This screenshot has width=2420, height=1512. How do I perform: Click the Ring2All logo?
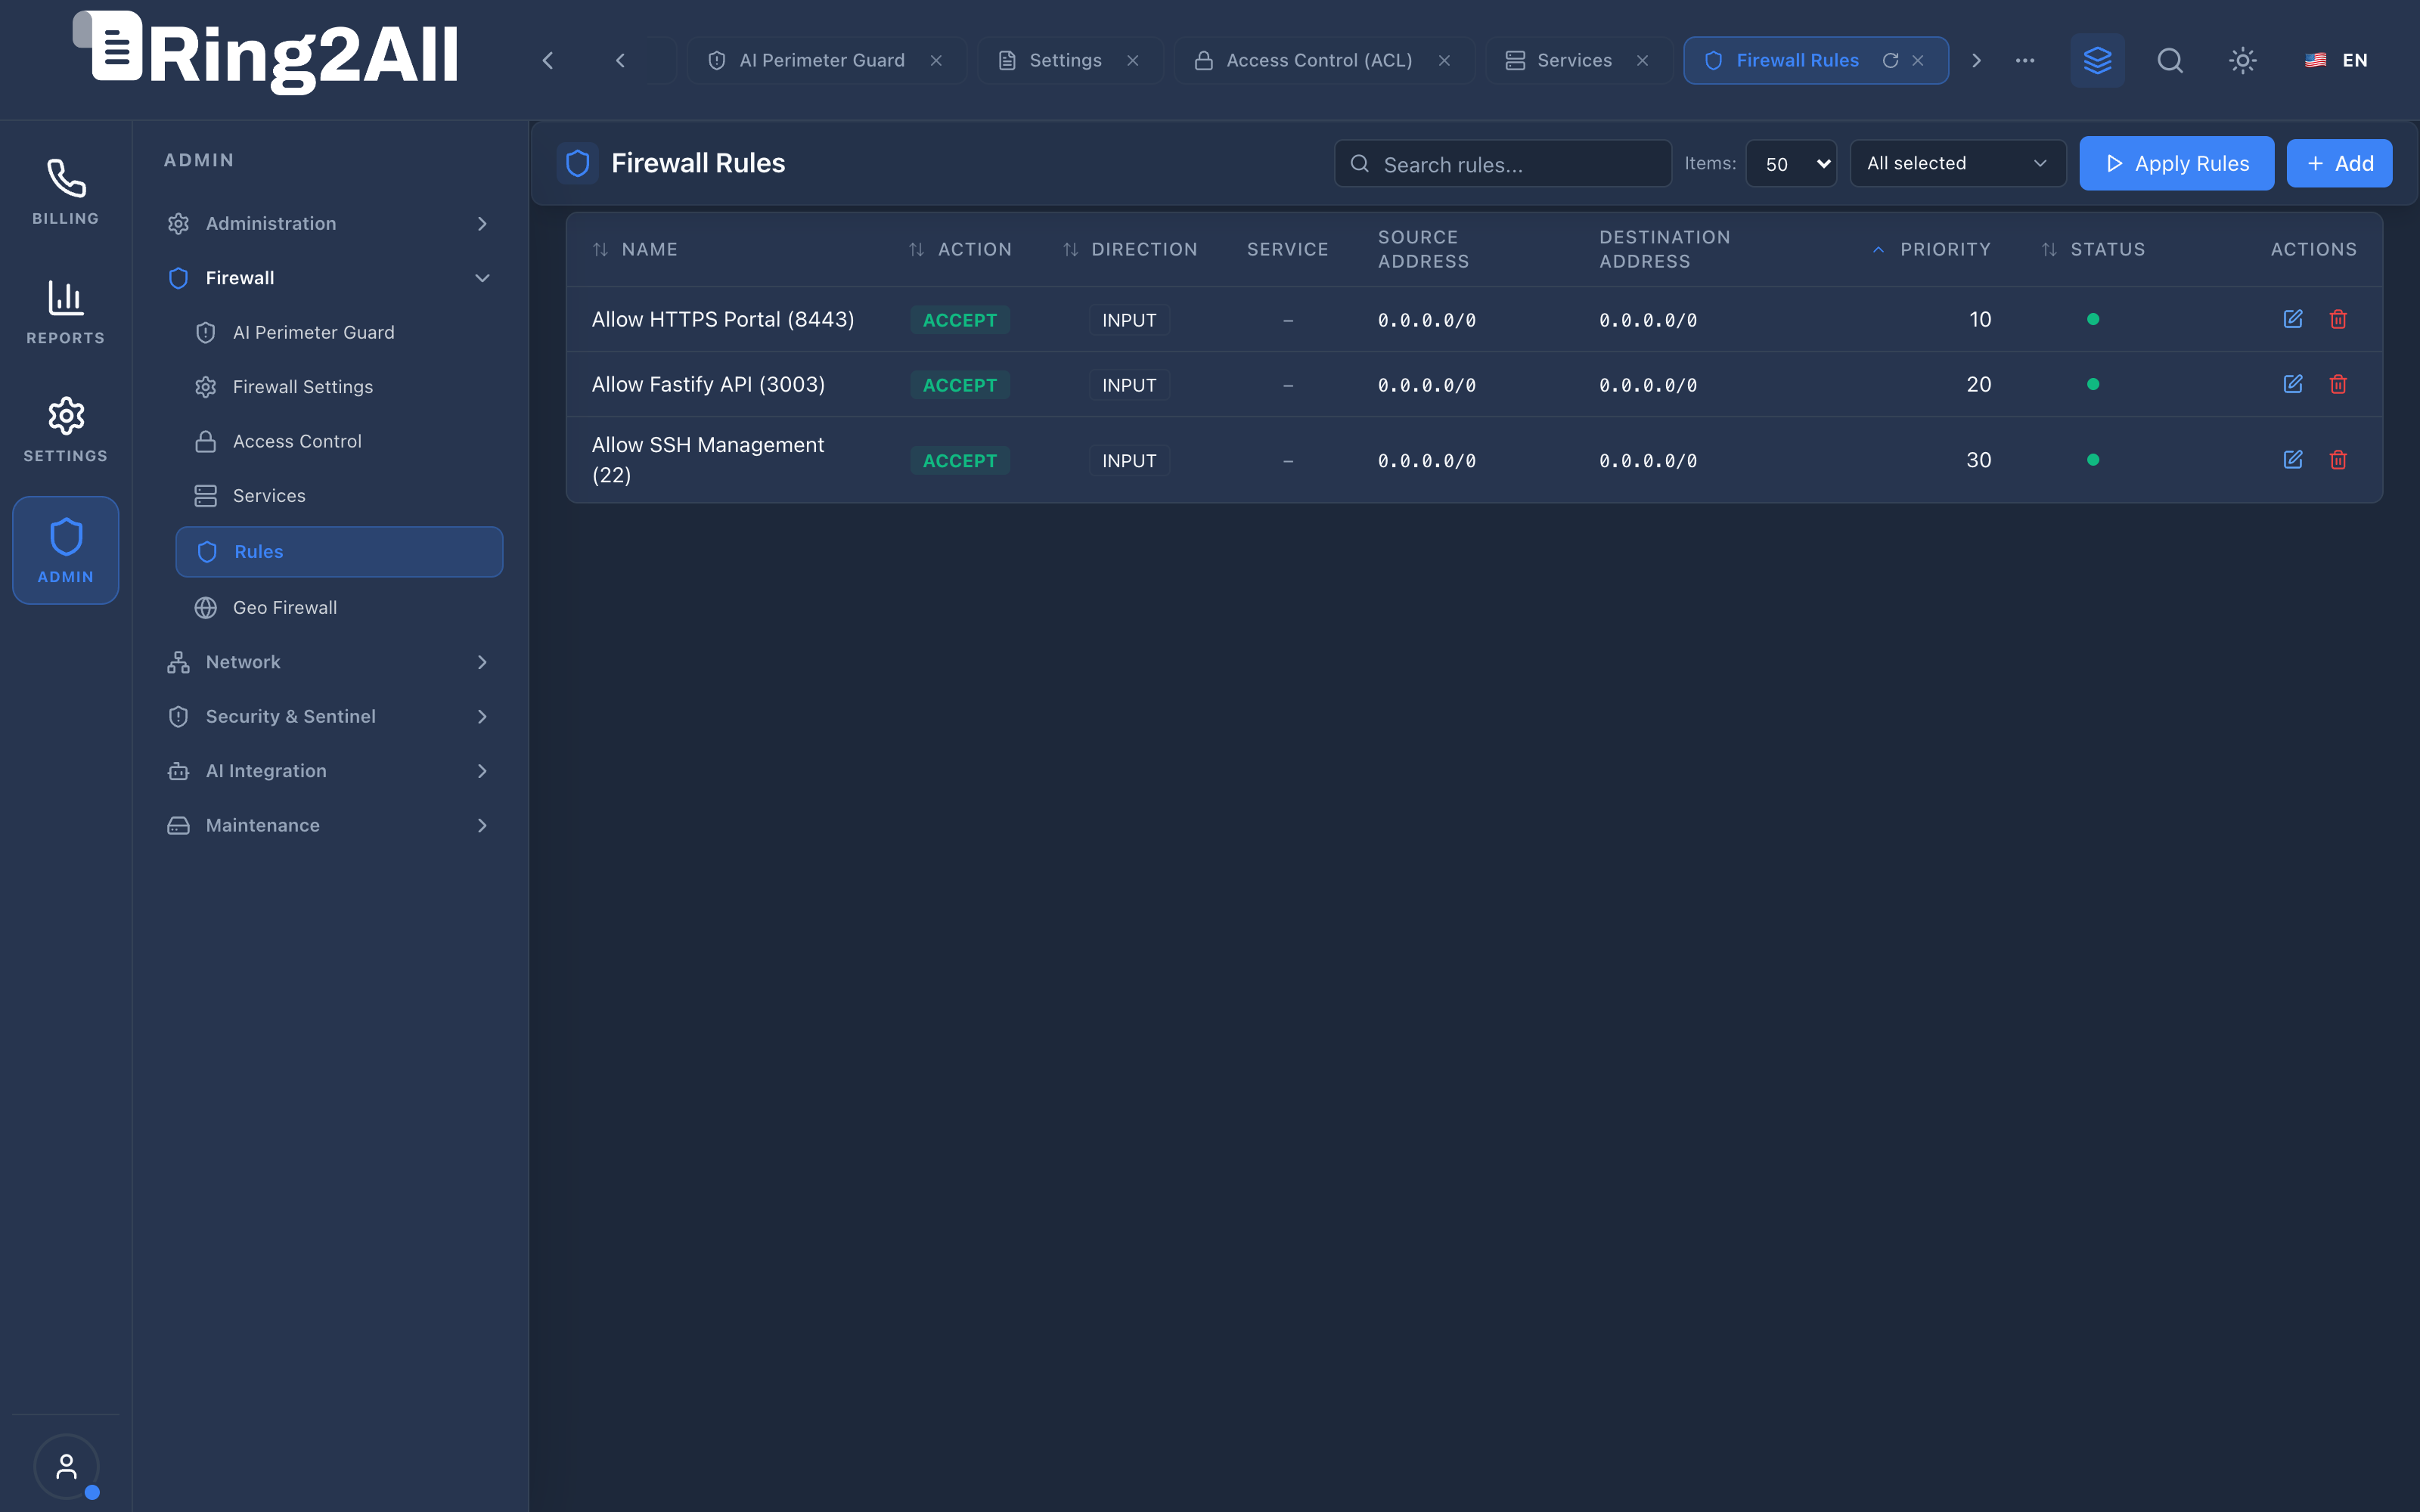click(x=266, y=54)
